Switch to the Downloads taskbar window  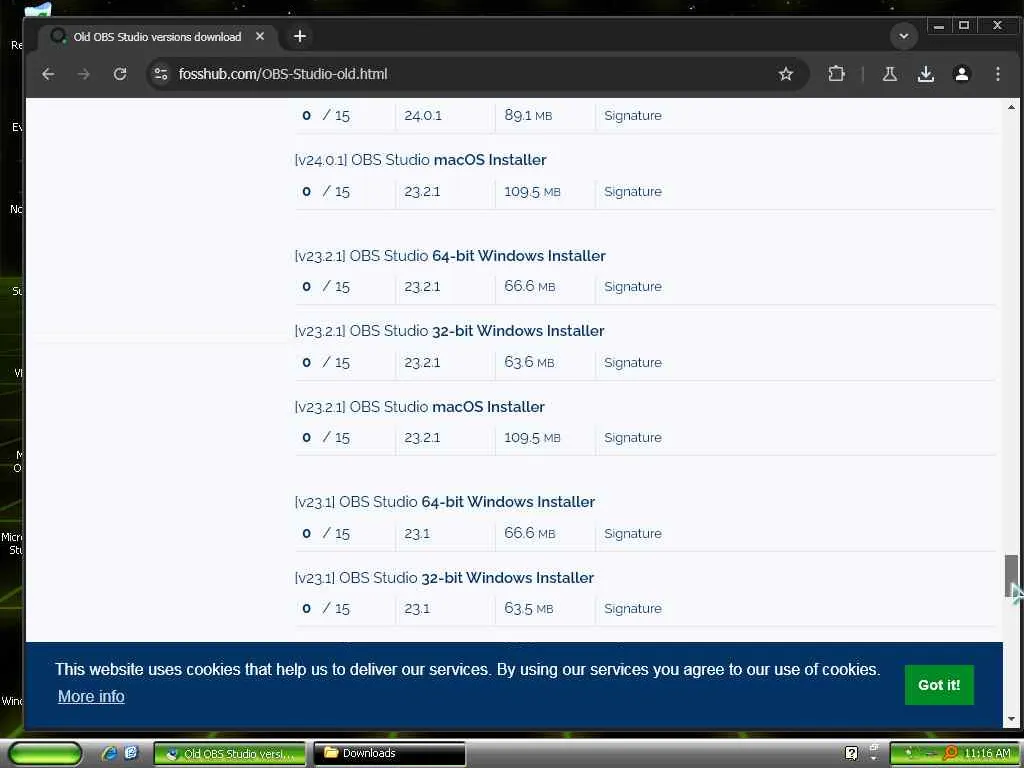tap(389, 754)
